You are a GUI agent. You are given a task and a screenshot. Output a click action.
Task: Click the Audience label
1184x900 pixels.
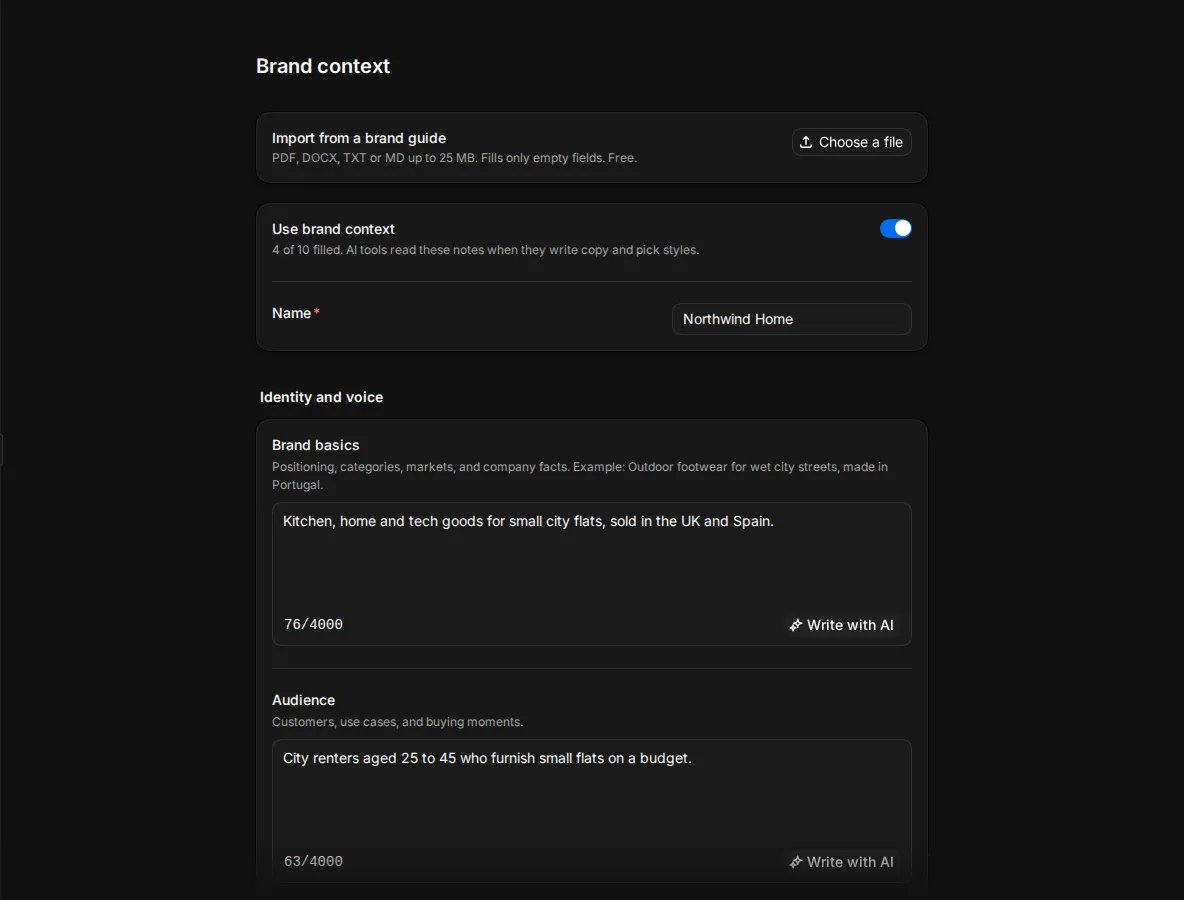coord(304,700)
